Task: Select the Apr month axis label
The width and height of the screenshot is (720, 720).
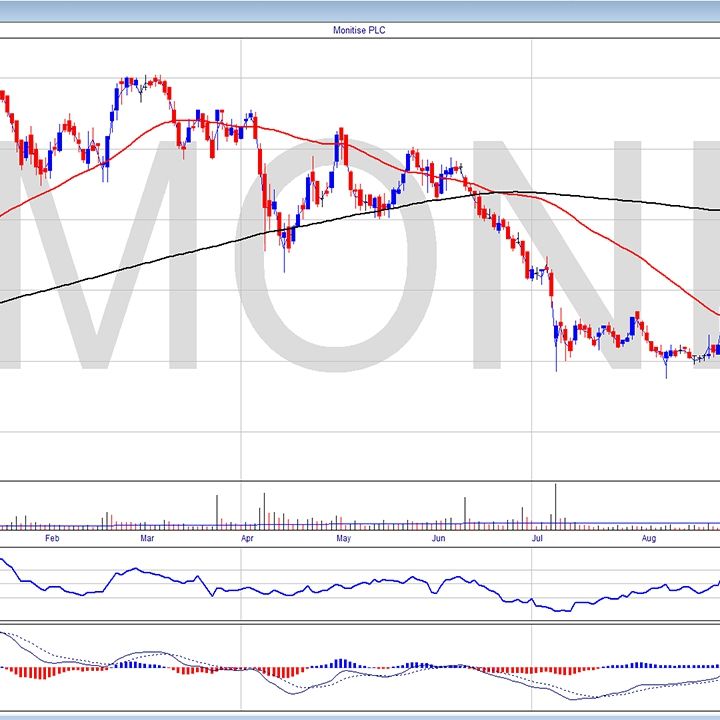Action: 247,539
